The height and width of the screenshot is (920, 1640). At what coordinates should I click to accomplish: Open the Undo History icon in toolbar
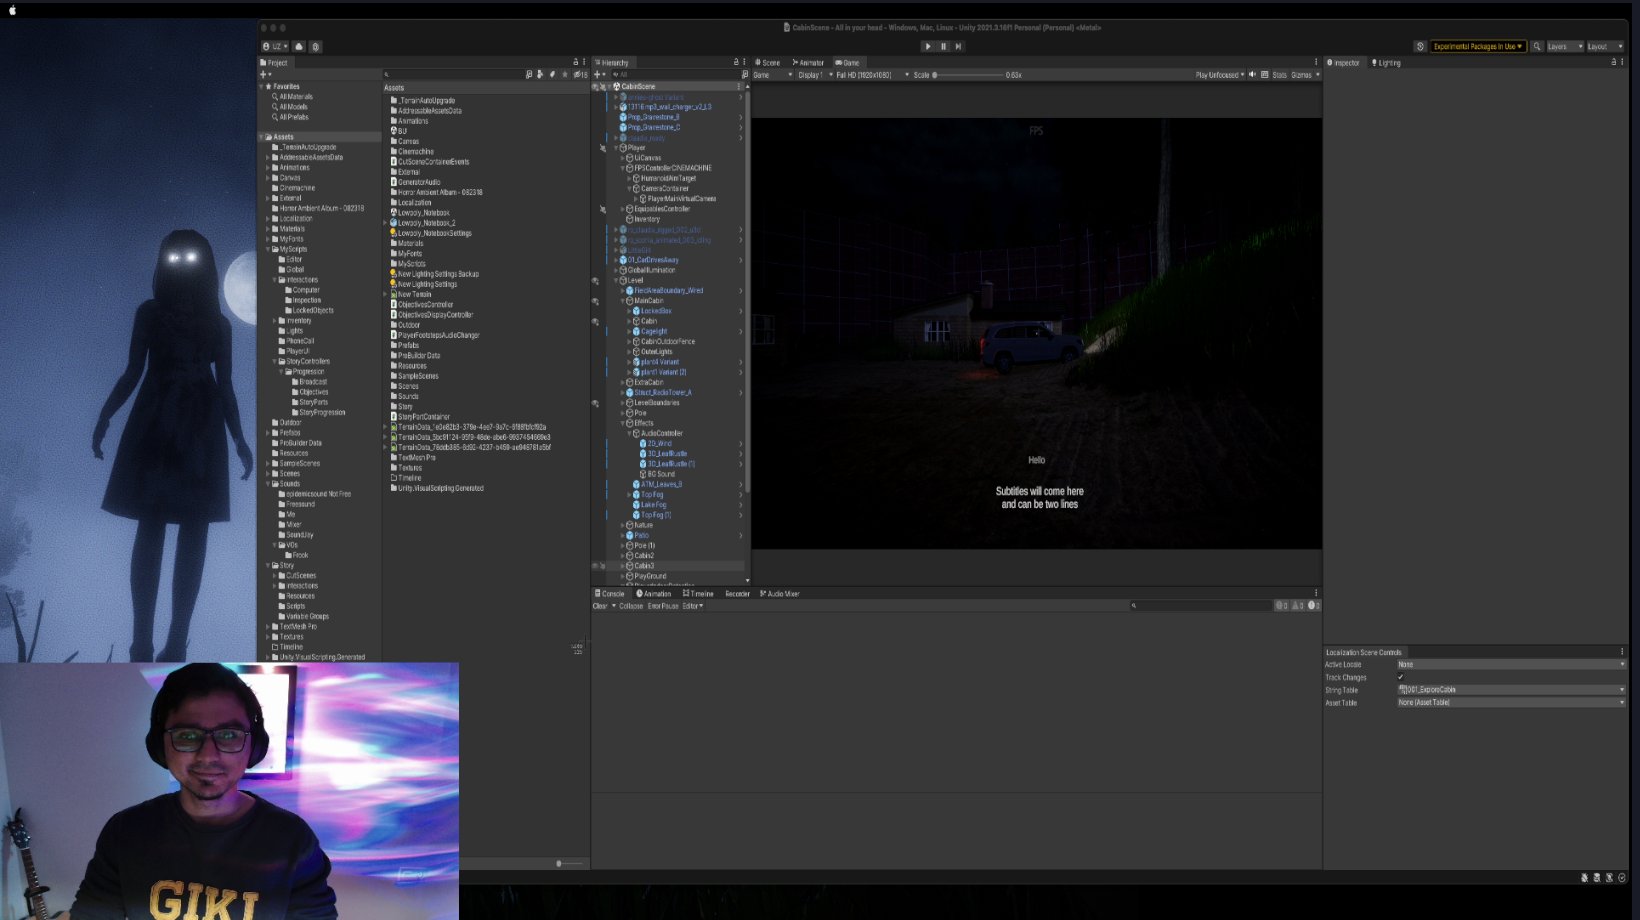point(1420,46)
